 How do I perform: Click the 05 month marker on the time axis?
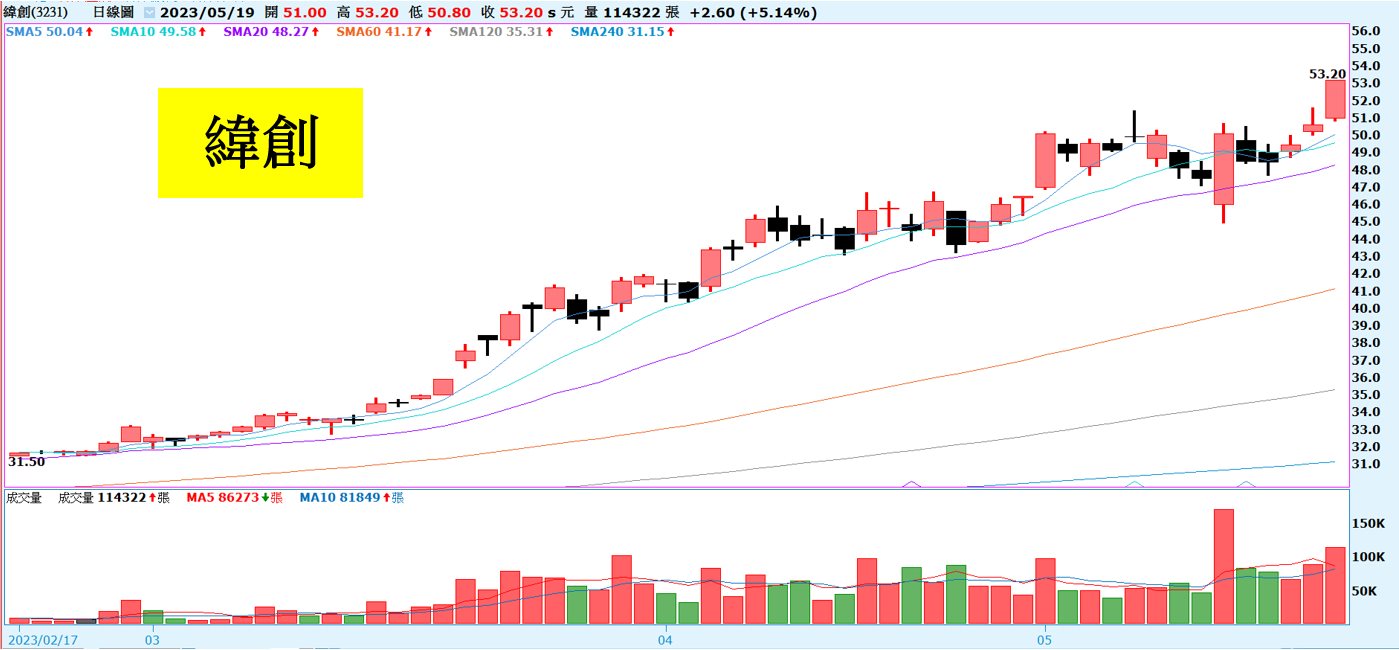[x=1044, y=637]
